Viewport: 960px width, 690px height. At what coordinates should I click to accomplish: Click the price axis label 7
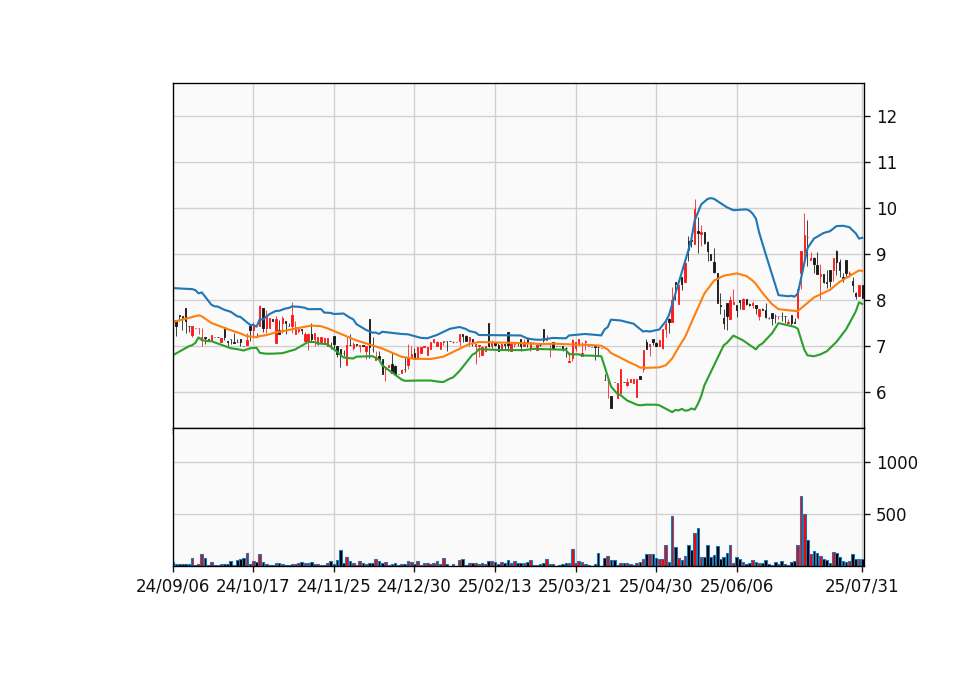(x=882, y=347)
